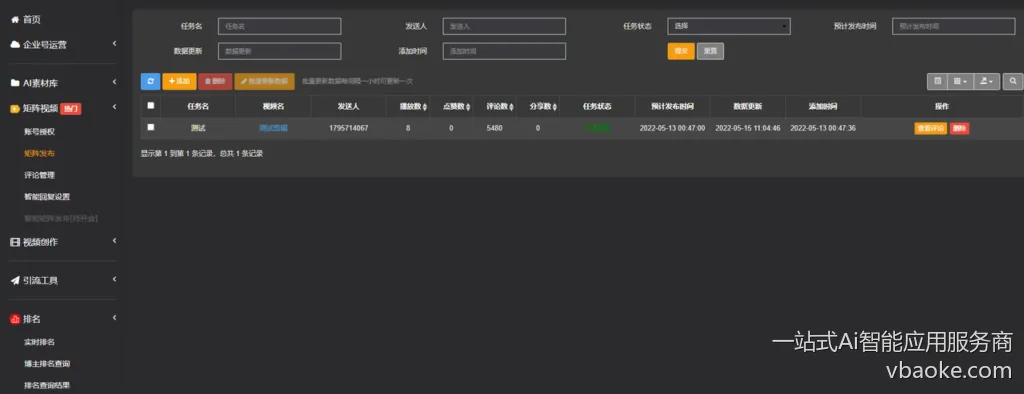Screen dimensions: 1024x394
Task: Click the film icon for 视频创作
Action: [15, 242]
